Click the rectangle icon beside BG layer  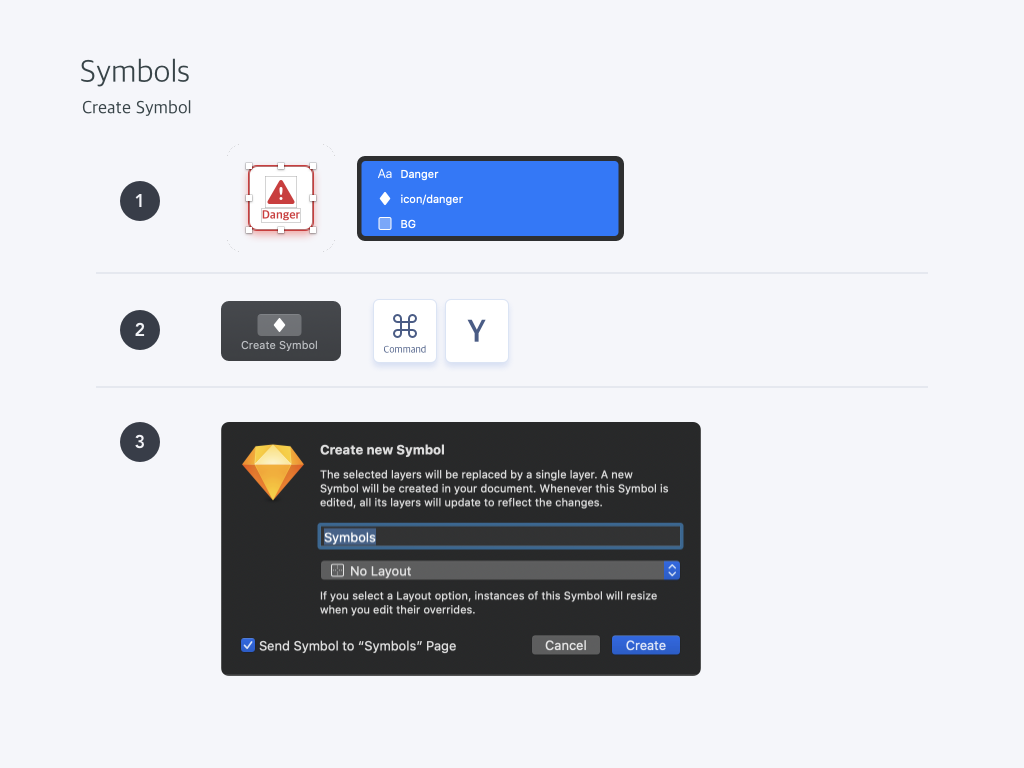[x=385, y=223]
